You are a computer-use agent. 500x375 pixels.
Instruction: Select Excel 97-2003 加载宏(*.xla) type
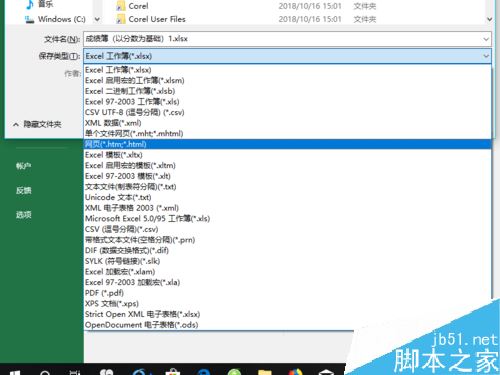click(288, 282)
